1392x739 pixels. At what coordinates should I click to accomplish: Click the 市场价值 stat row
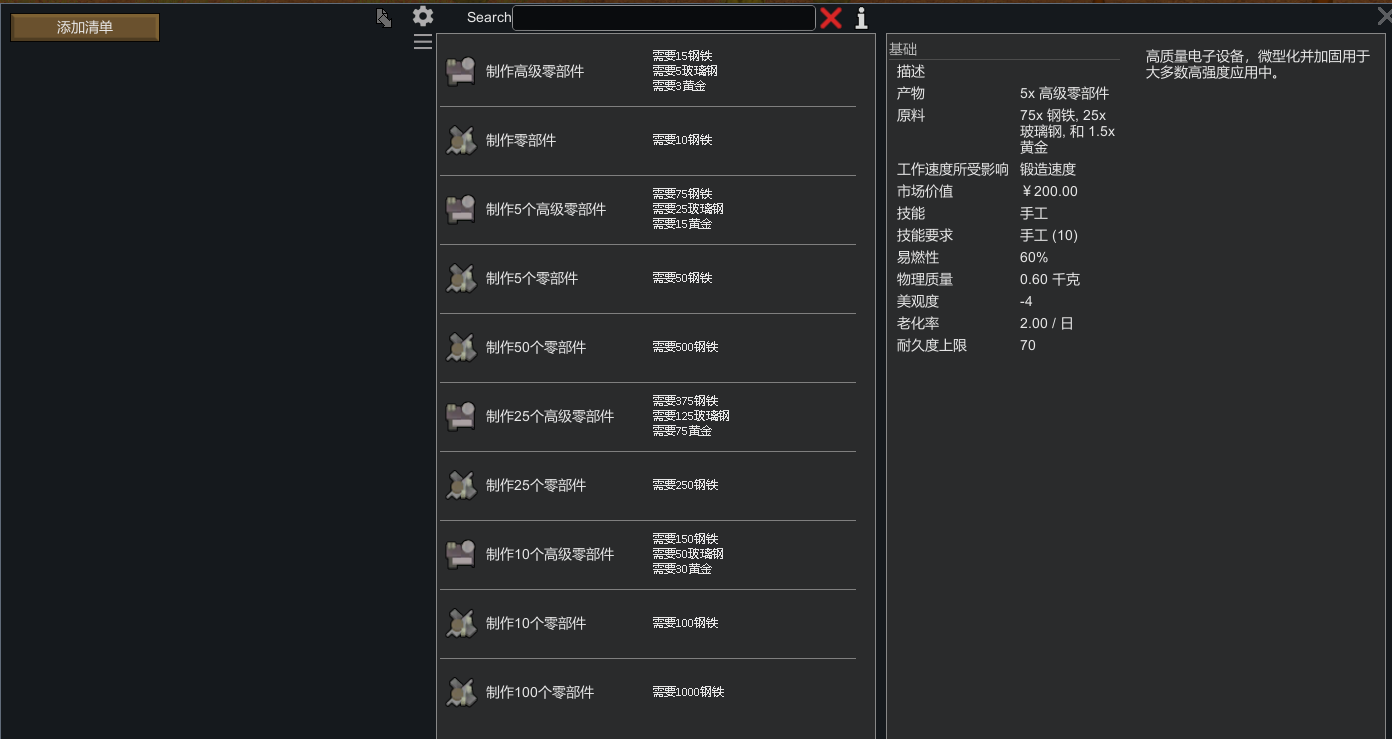point(1000,191)
